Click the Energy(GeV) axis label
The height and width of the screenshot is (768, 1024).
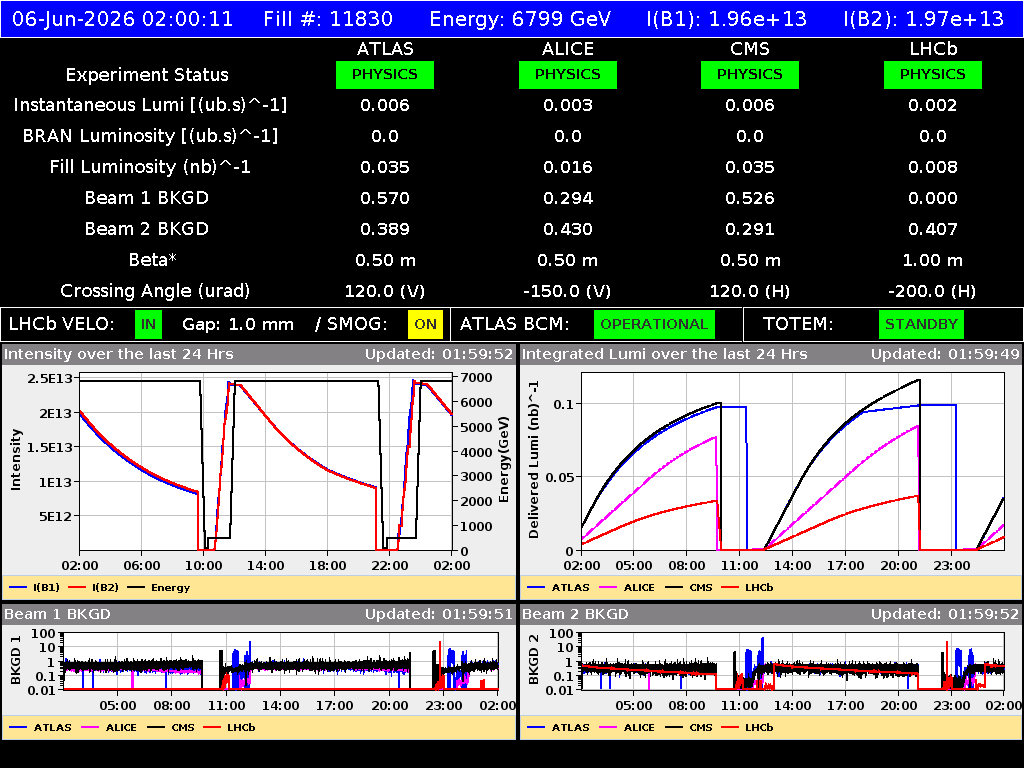(504, 459)
